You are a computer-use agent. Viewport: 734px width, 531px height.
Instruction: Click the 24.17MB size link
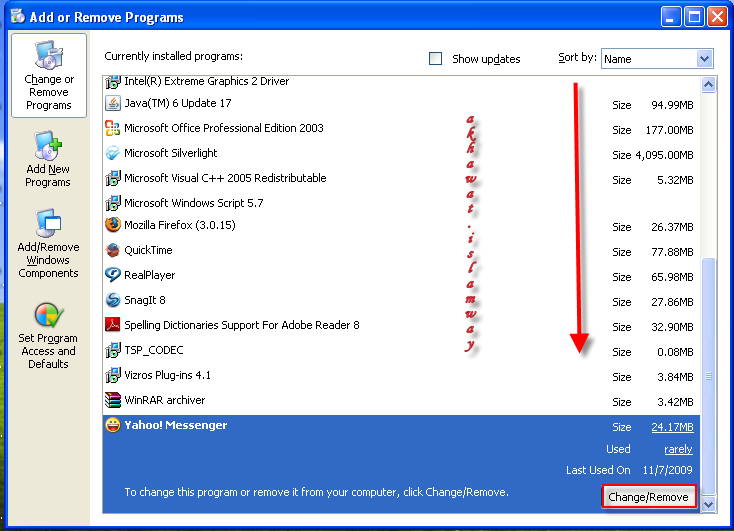672,427
